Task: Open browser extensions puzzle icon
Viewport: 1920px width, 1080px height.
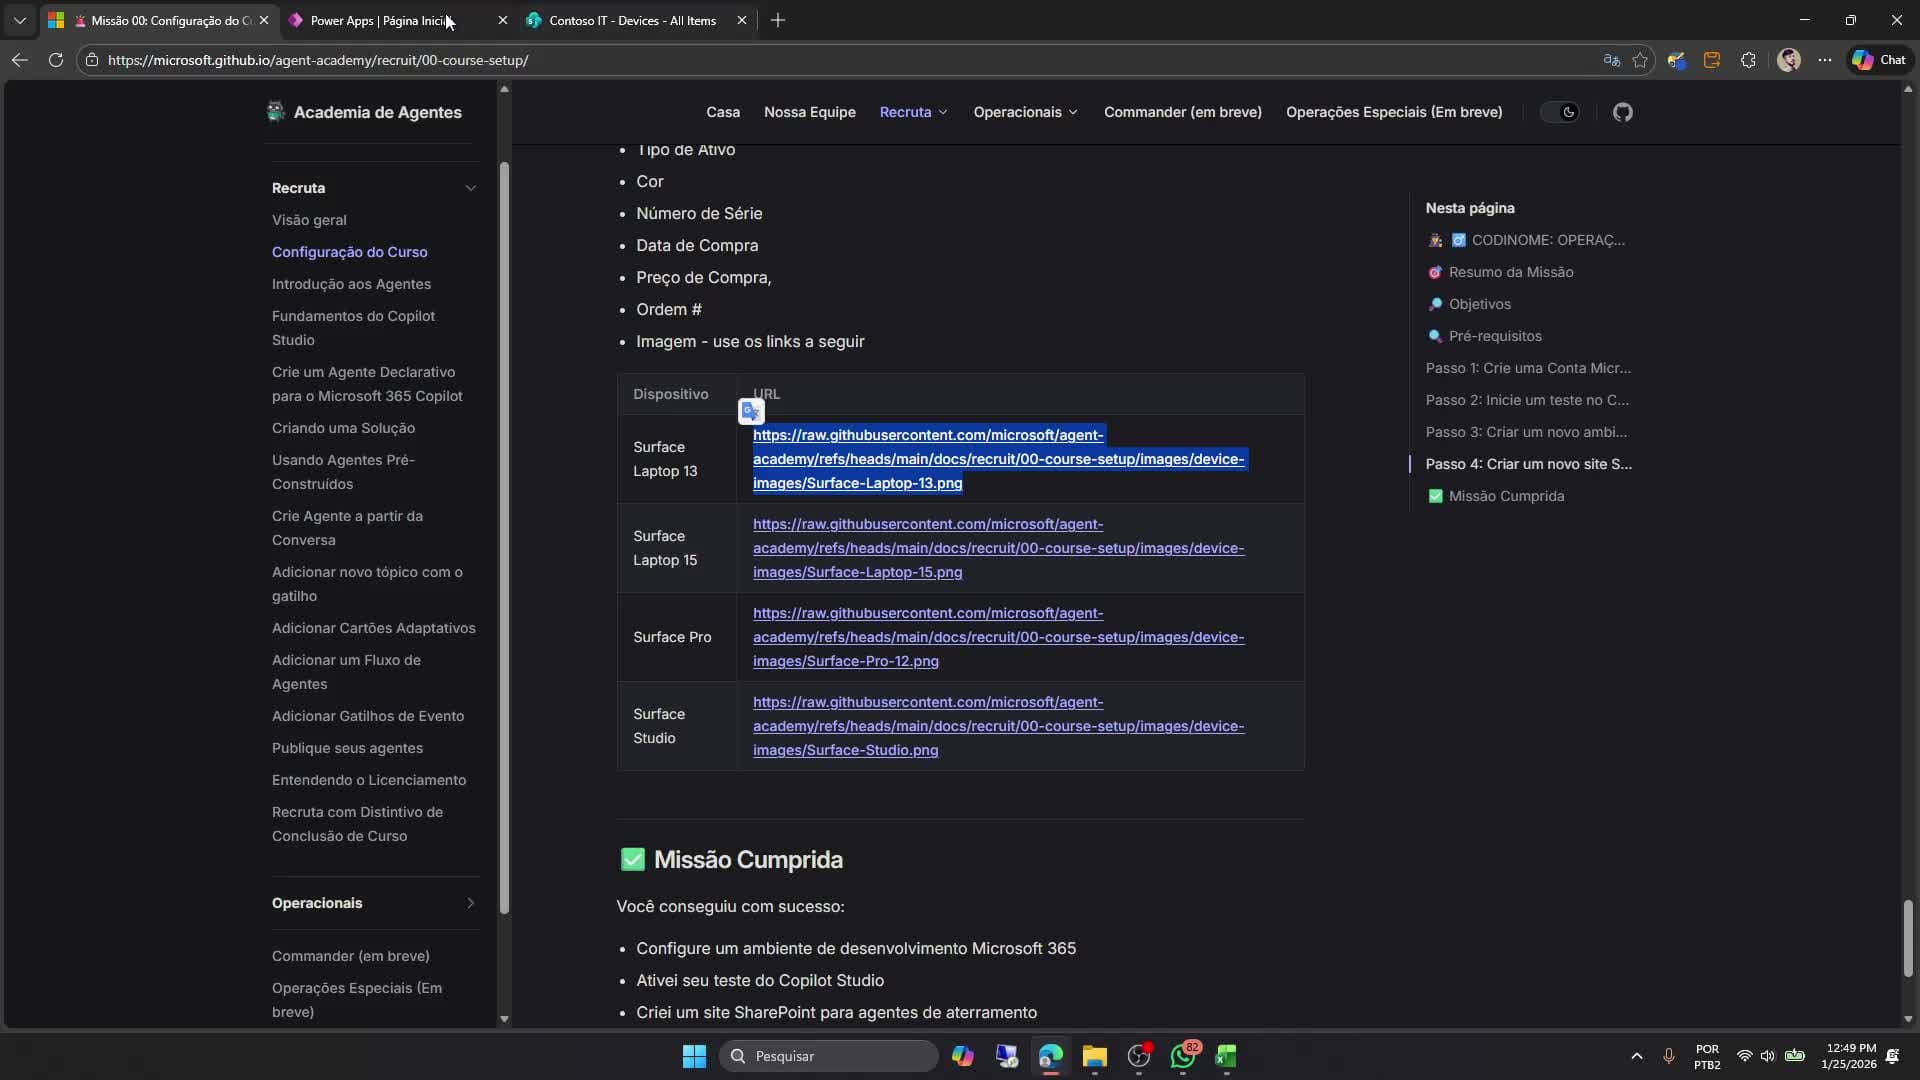Action: click(x=1748, y=60)
